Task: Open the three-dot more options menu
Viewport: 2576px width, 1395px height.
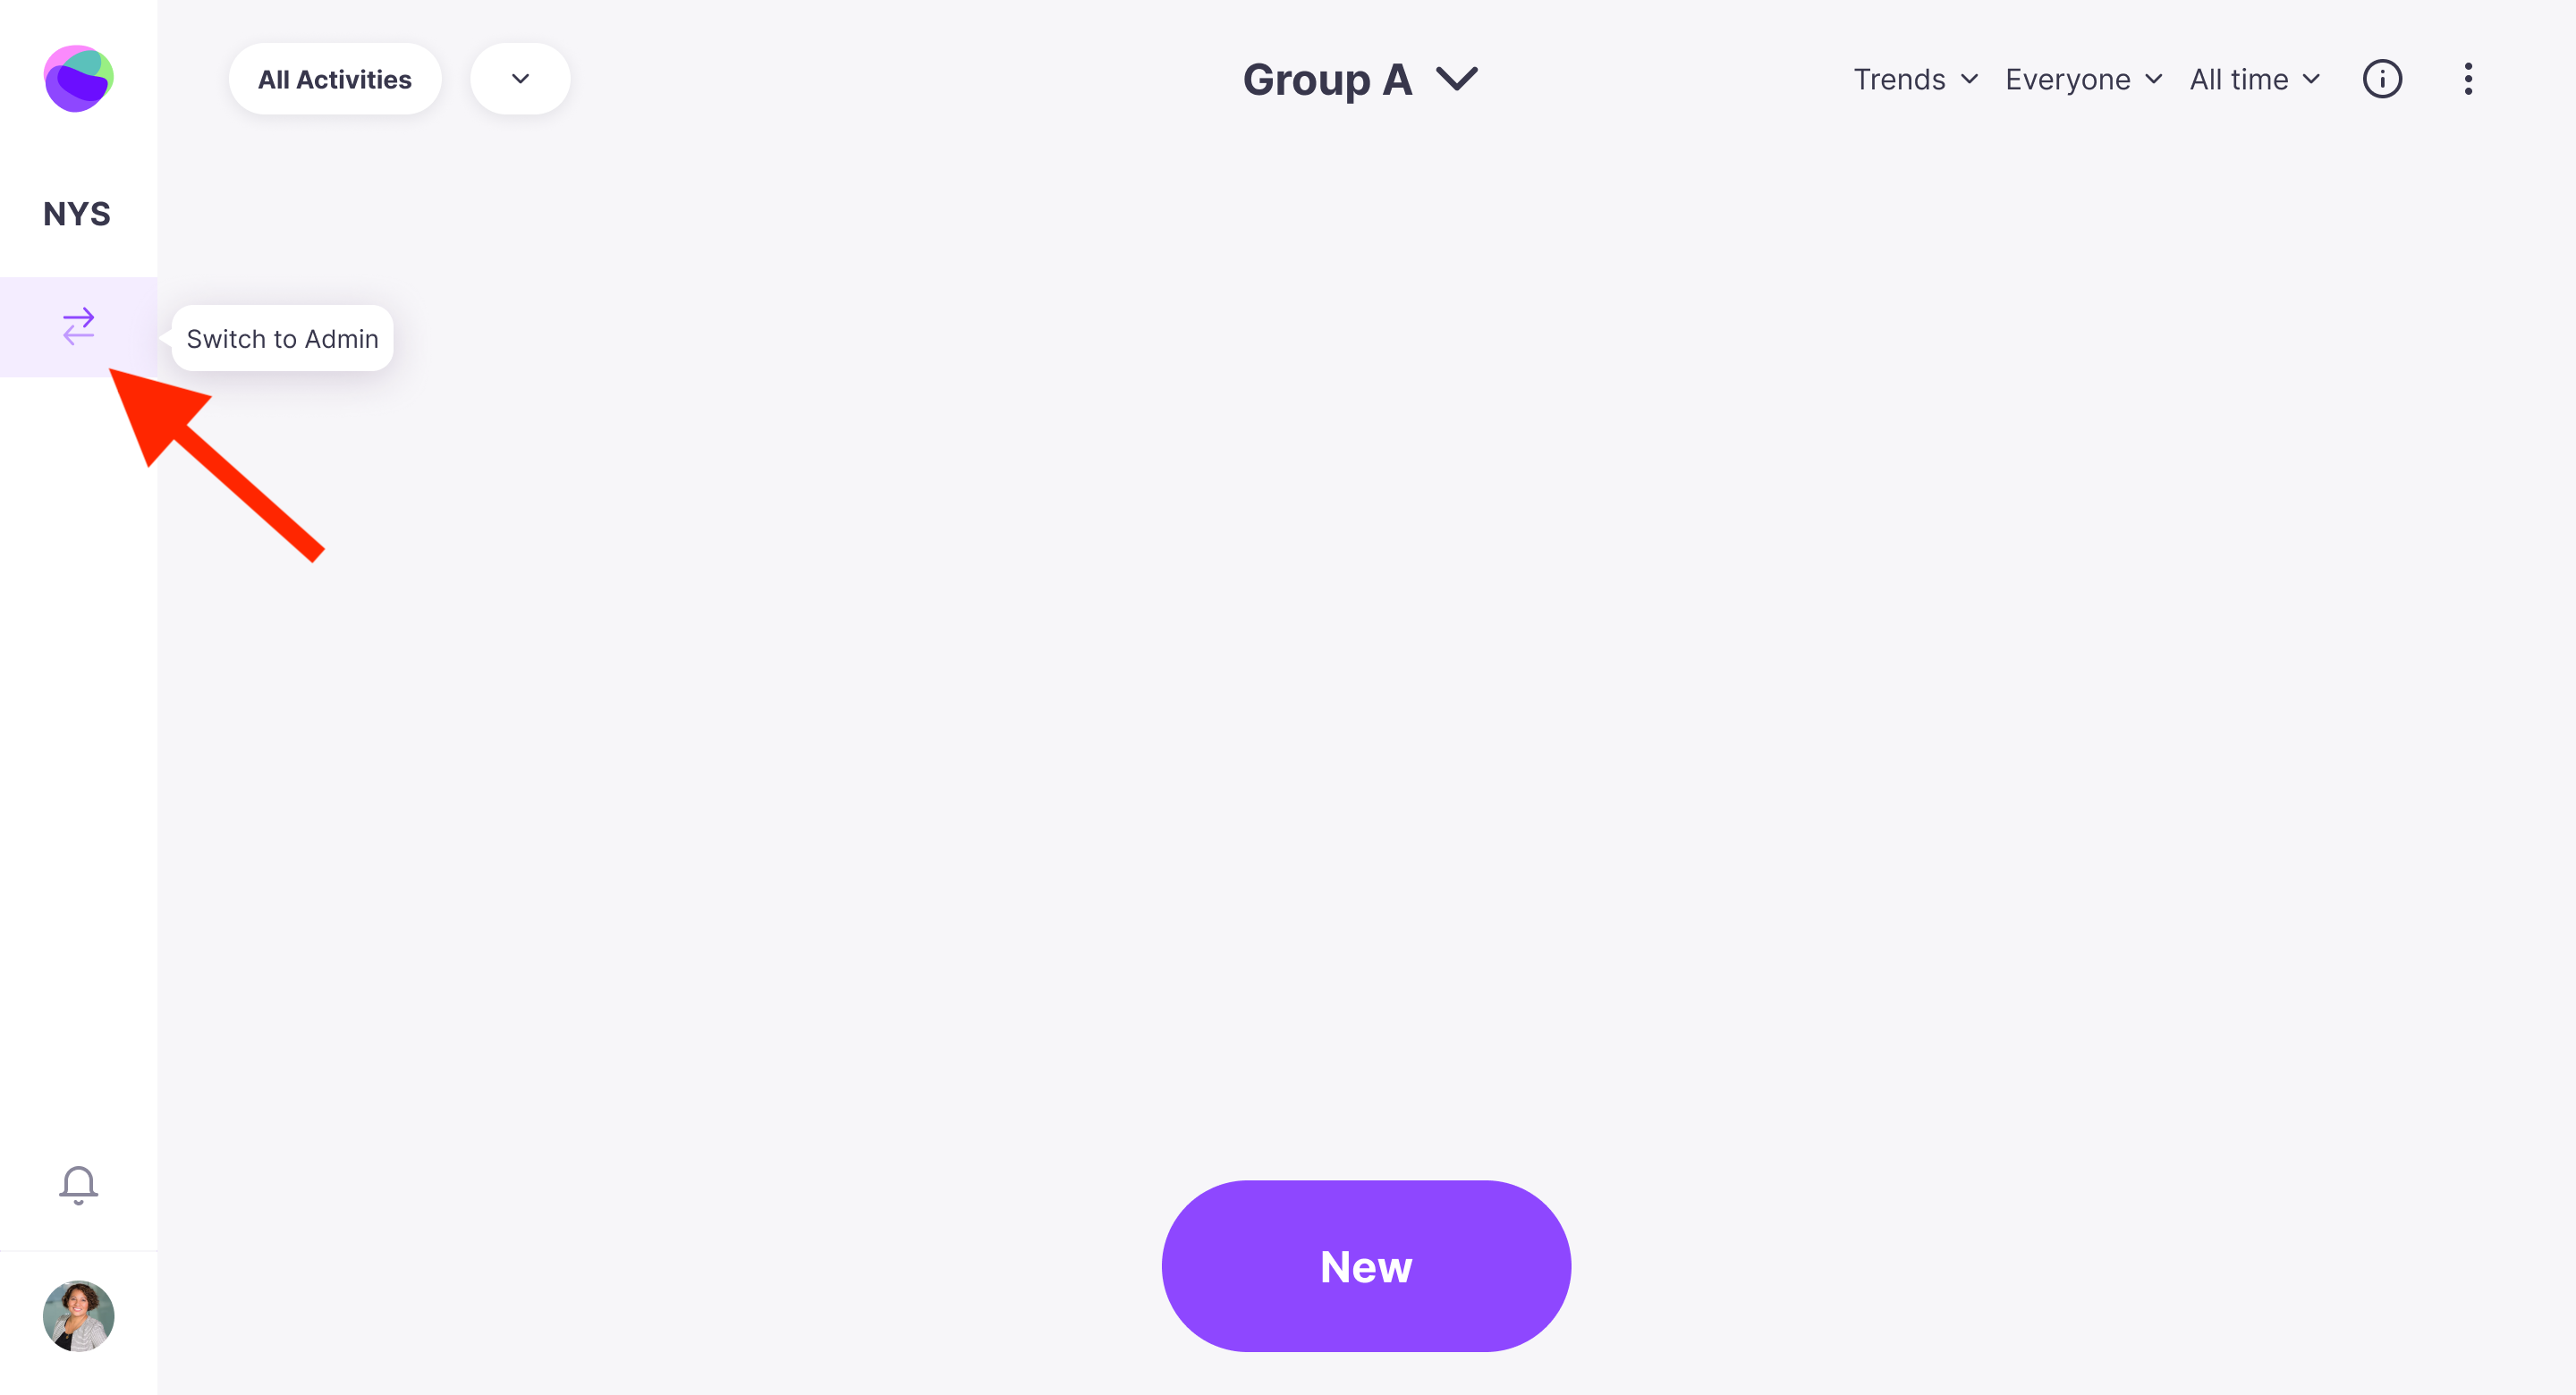Action: (x=2468, y=79)
